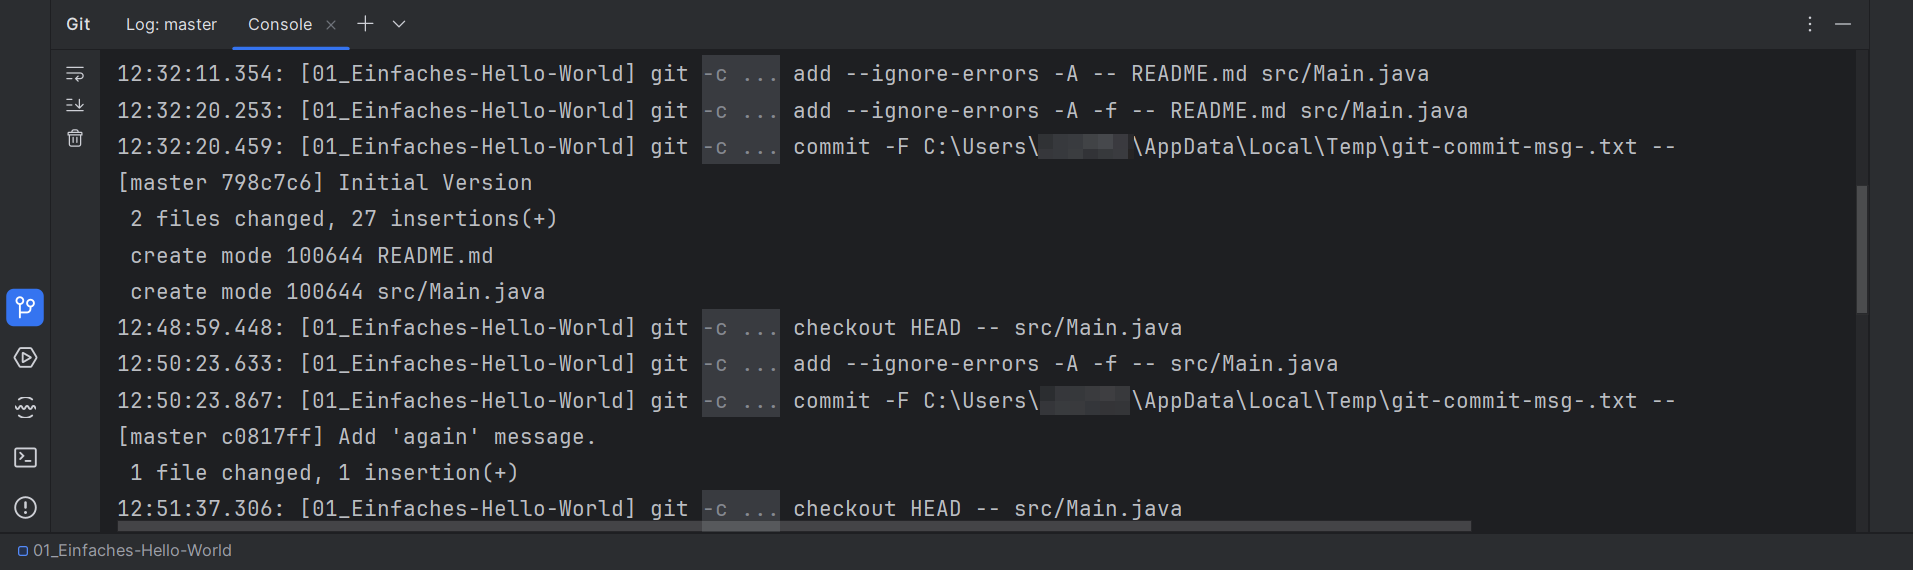The width and height of the screenshot is (1913, 570).
Task: Click '2 files changed, 27 insertions(+)' line
Action: [343, 219]
